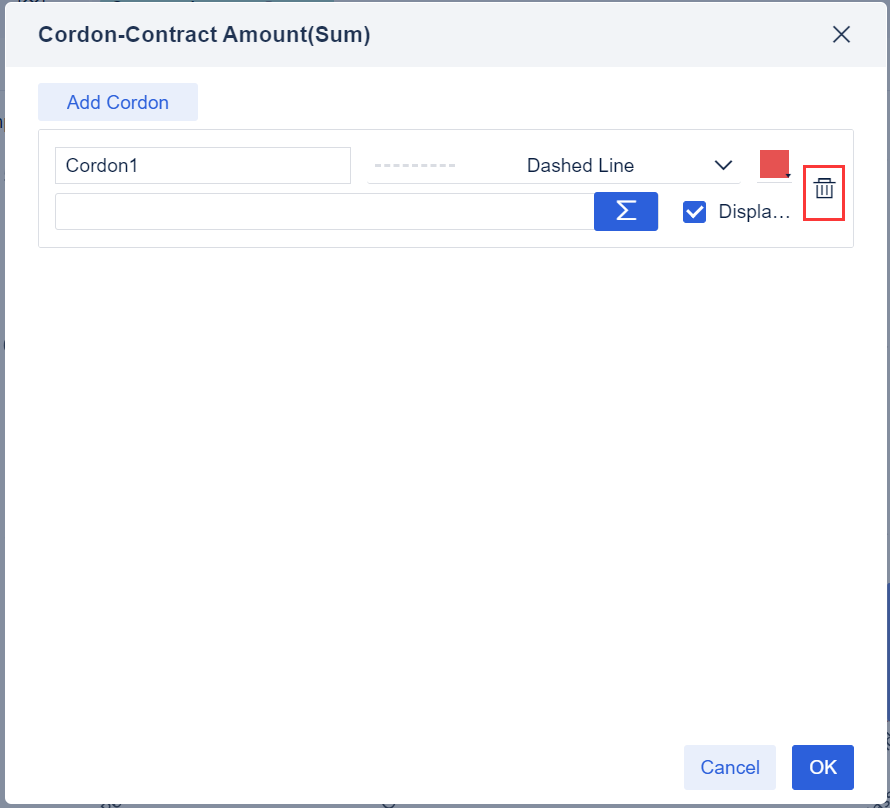Click the small arrow beside red swatch
Screen dimensions: 890x808
tap(788, 176)
